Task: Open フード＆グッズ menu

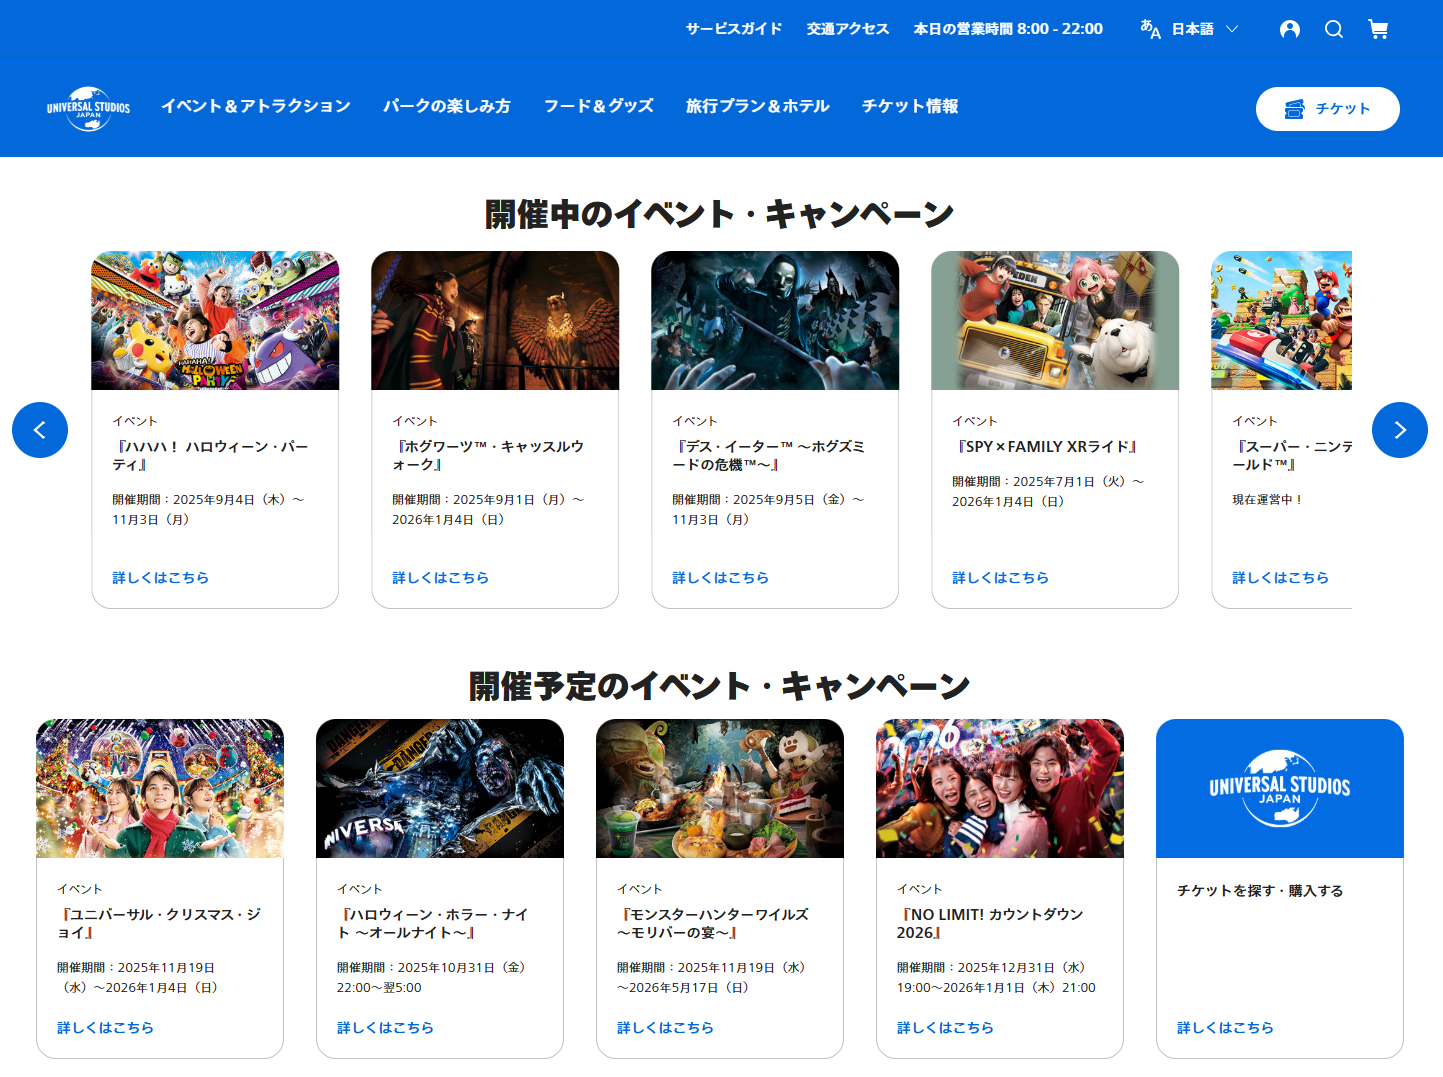Action: click(x=598, y=106)
